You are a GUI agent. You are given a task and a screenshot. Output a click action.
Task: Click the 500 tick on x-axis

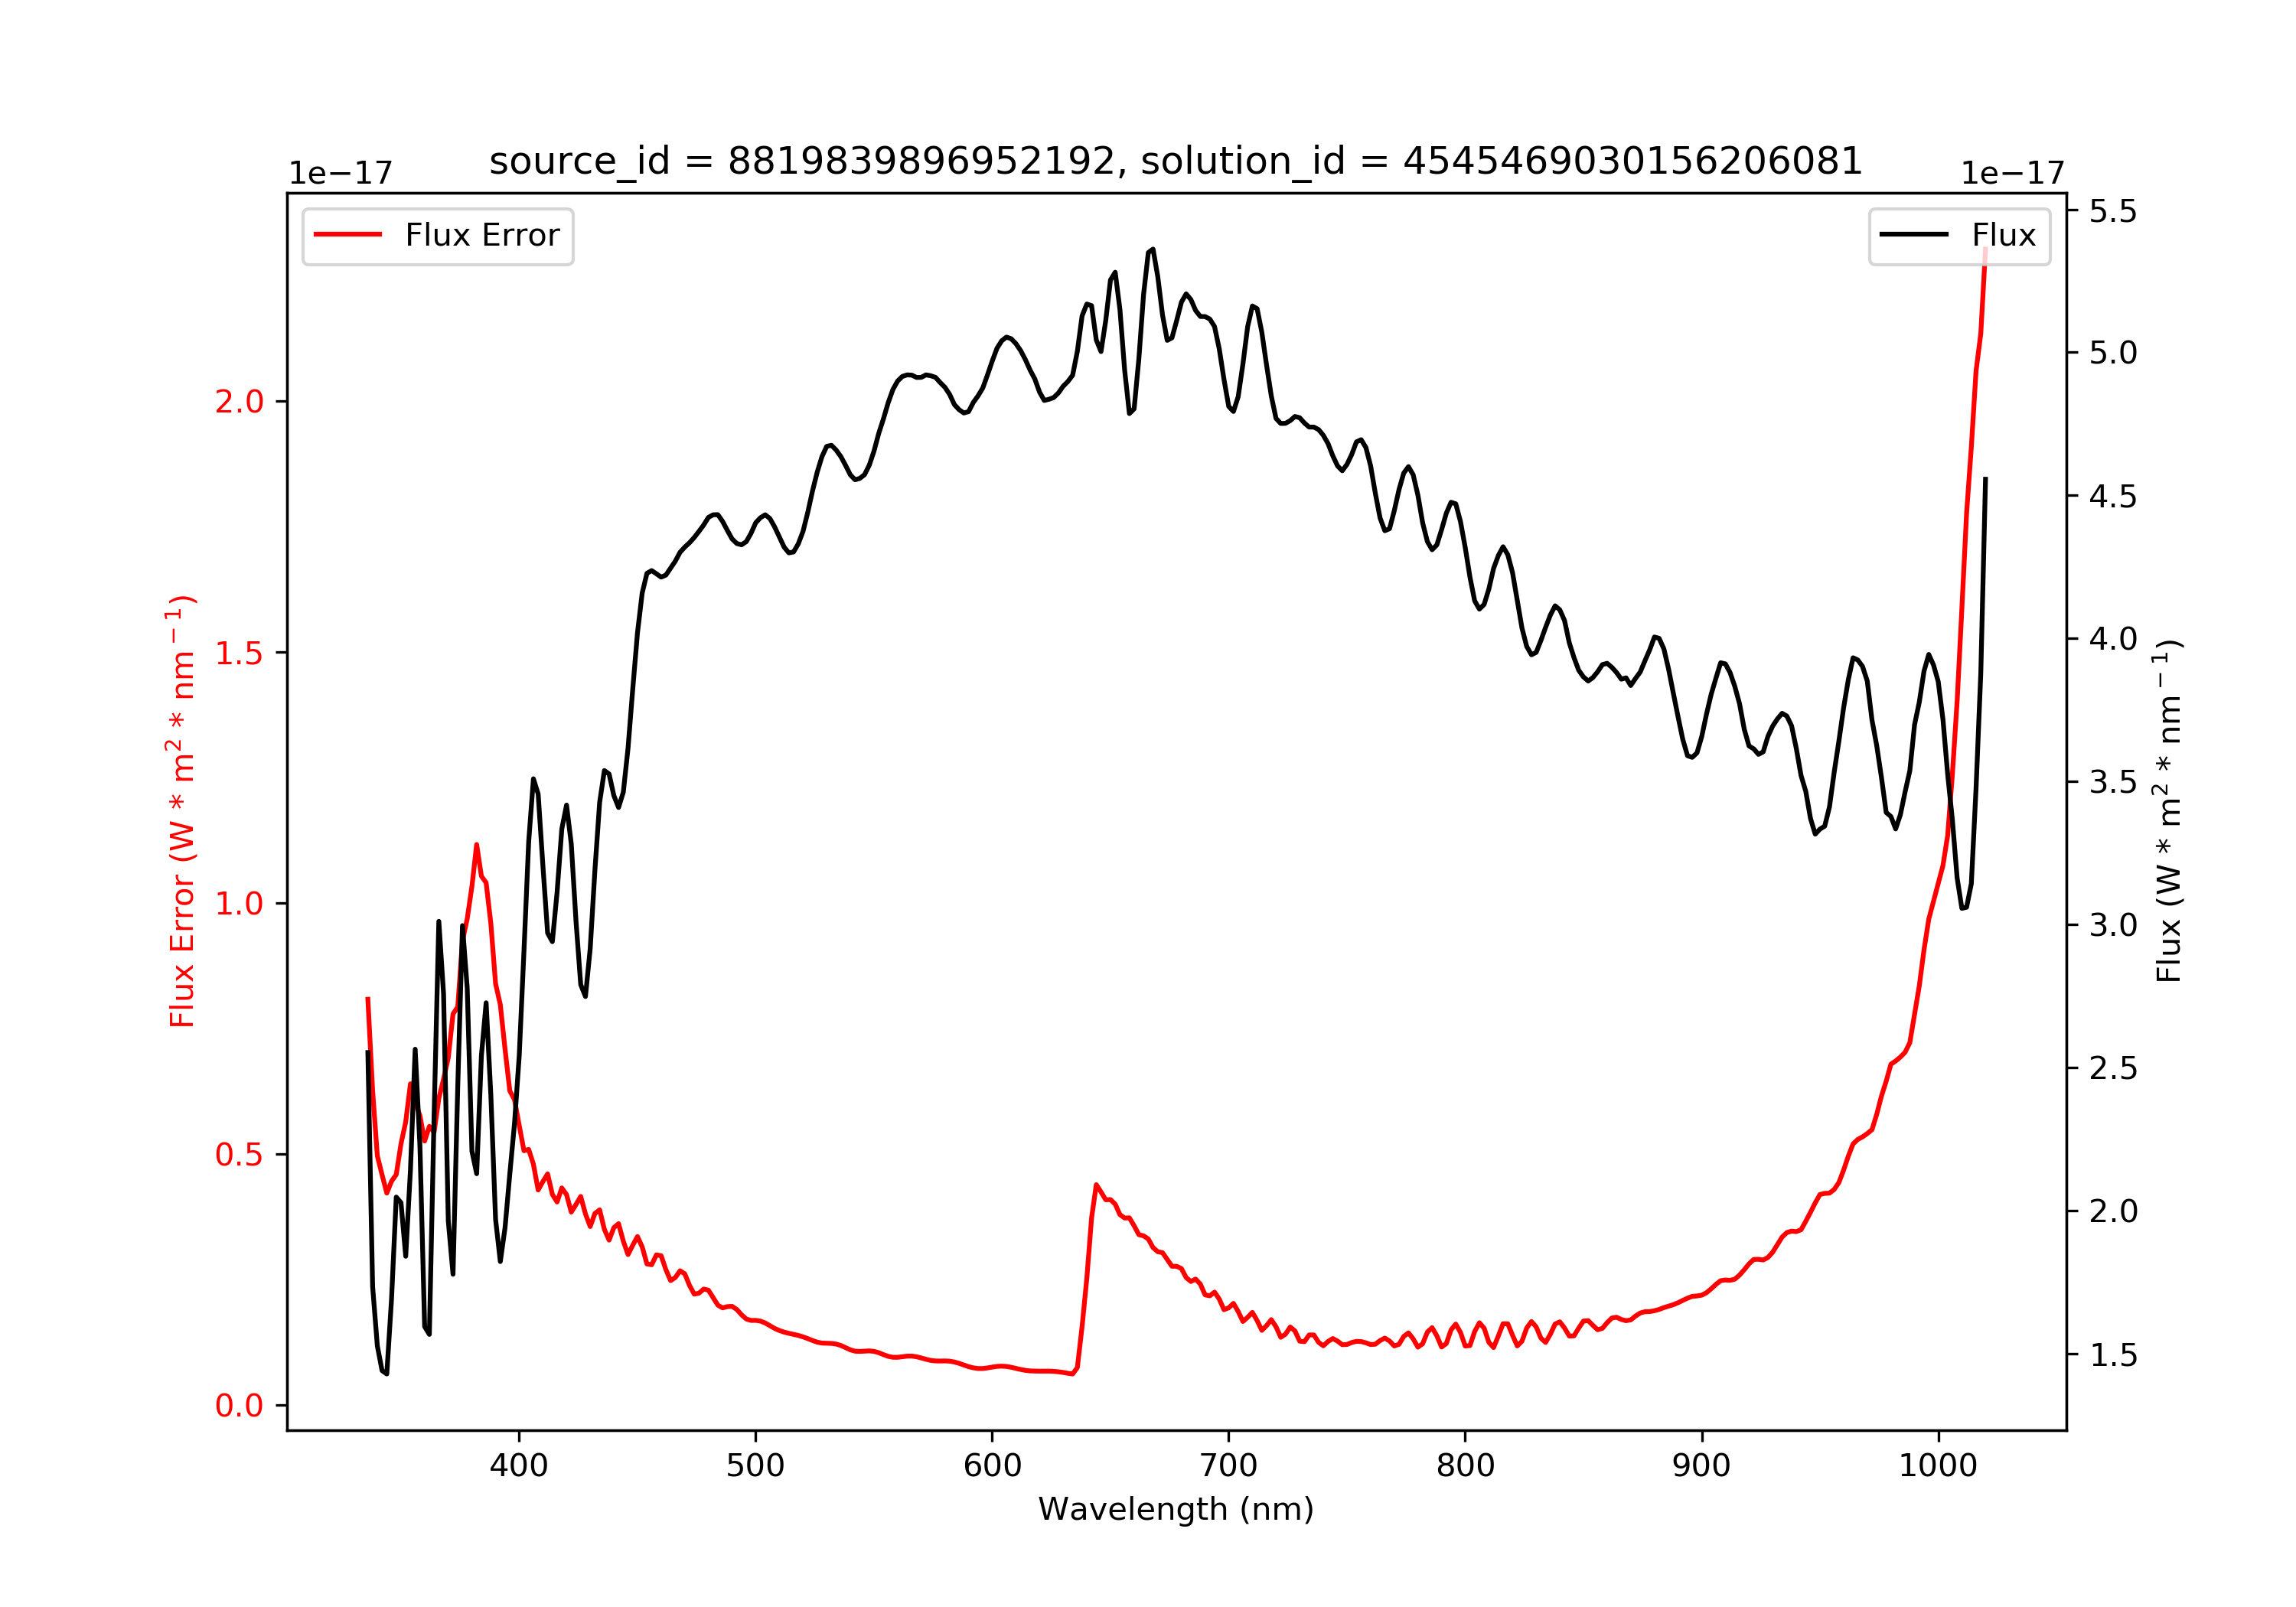click(x=755, y=1466)
